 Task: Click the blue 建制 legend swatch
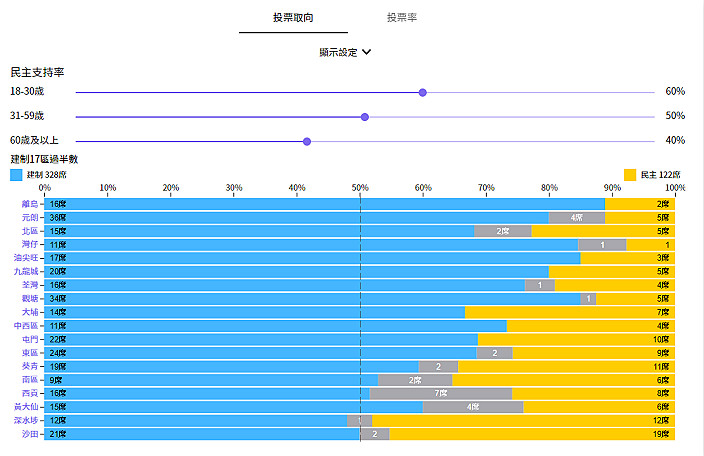pyautogui.click(x=16, y=175)
